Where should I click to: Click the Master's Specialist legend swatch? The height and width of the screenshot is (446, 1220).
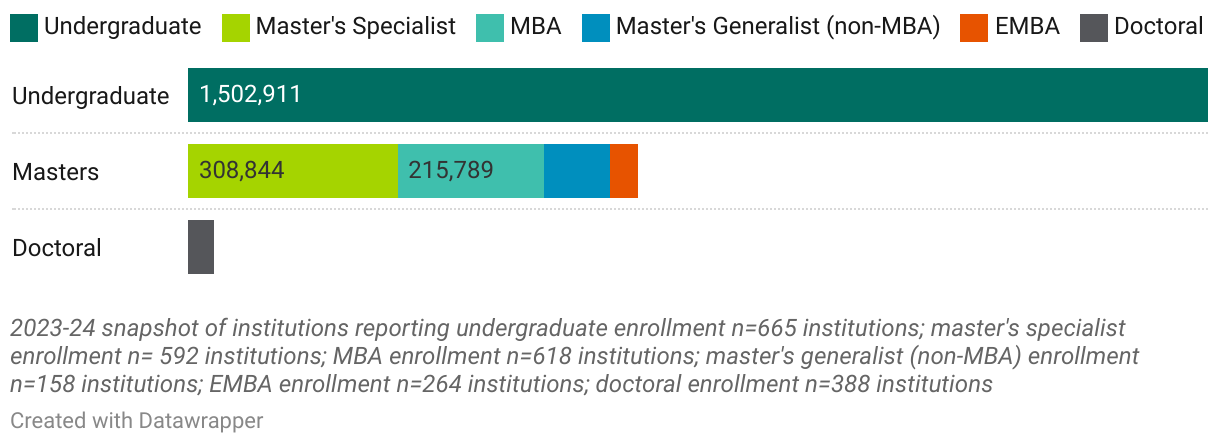(x=236, y=27)
